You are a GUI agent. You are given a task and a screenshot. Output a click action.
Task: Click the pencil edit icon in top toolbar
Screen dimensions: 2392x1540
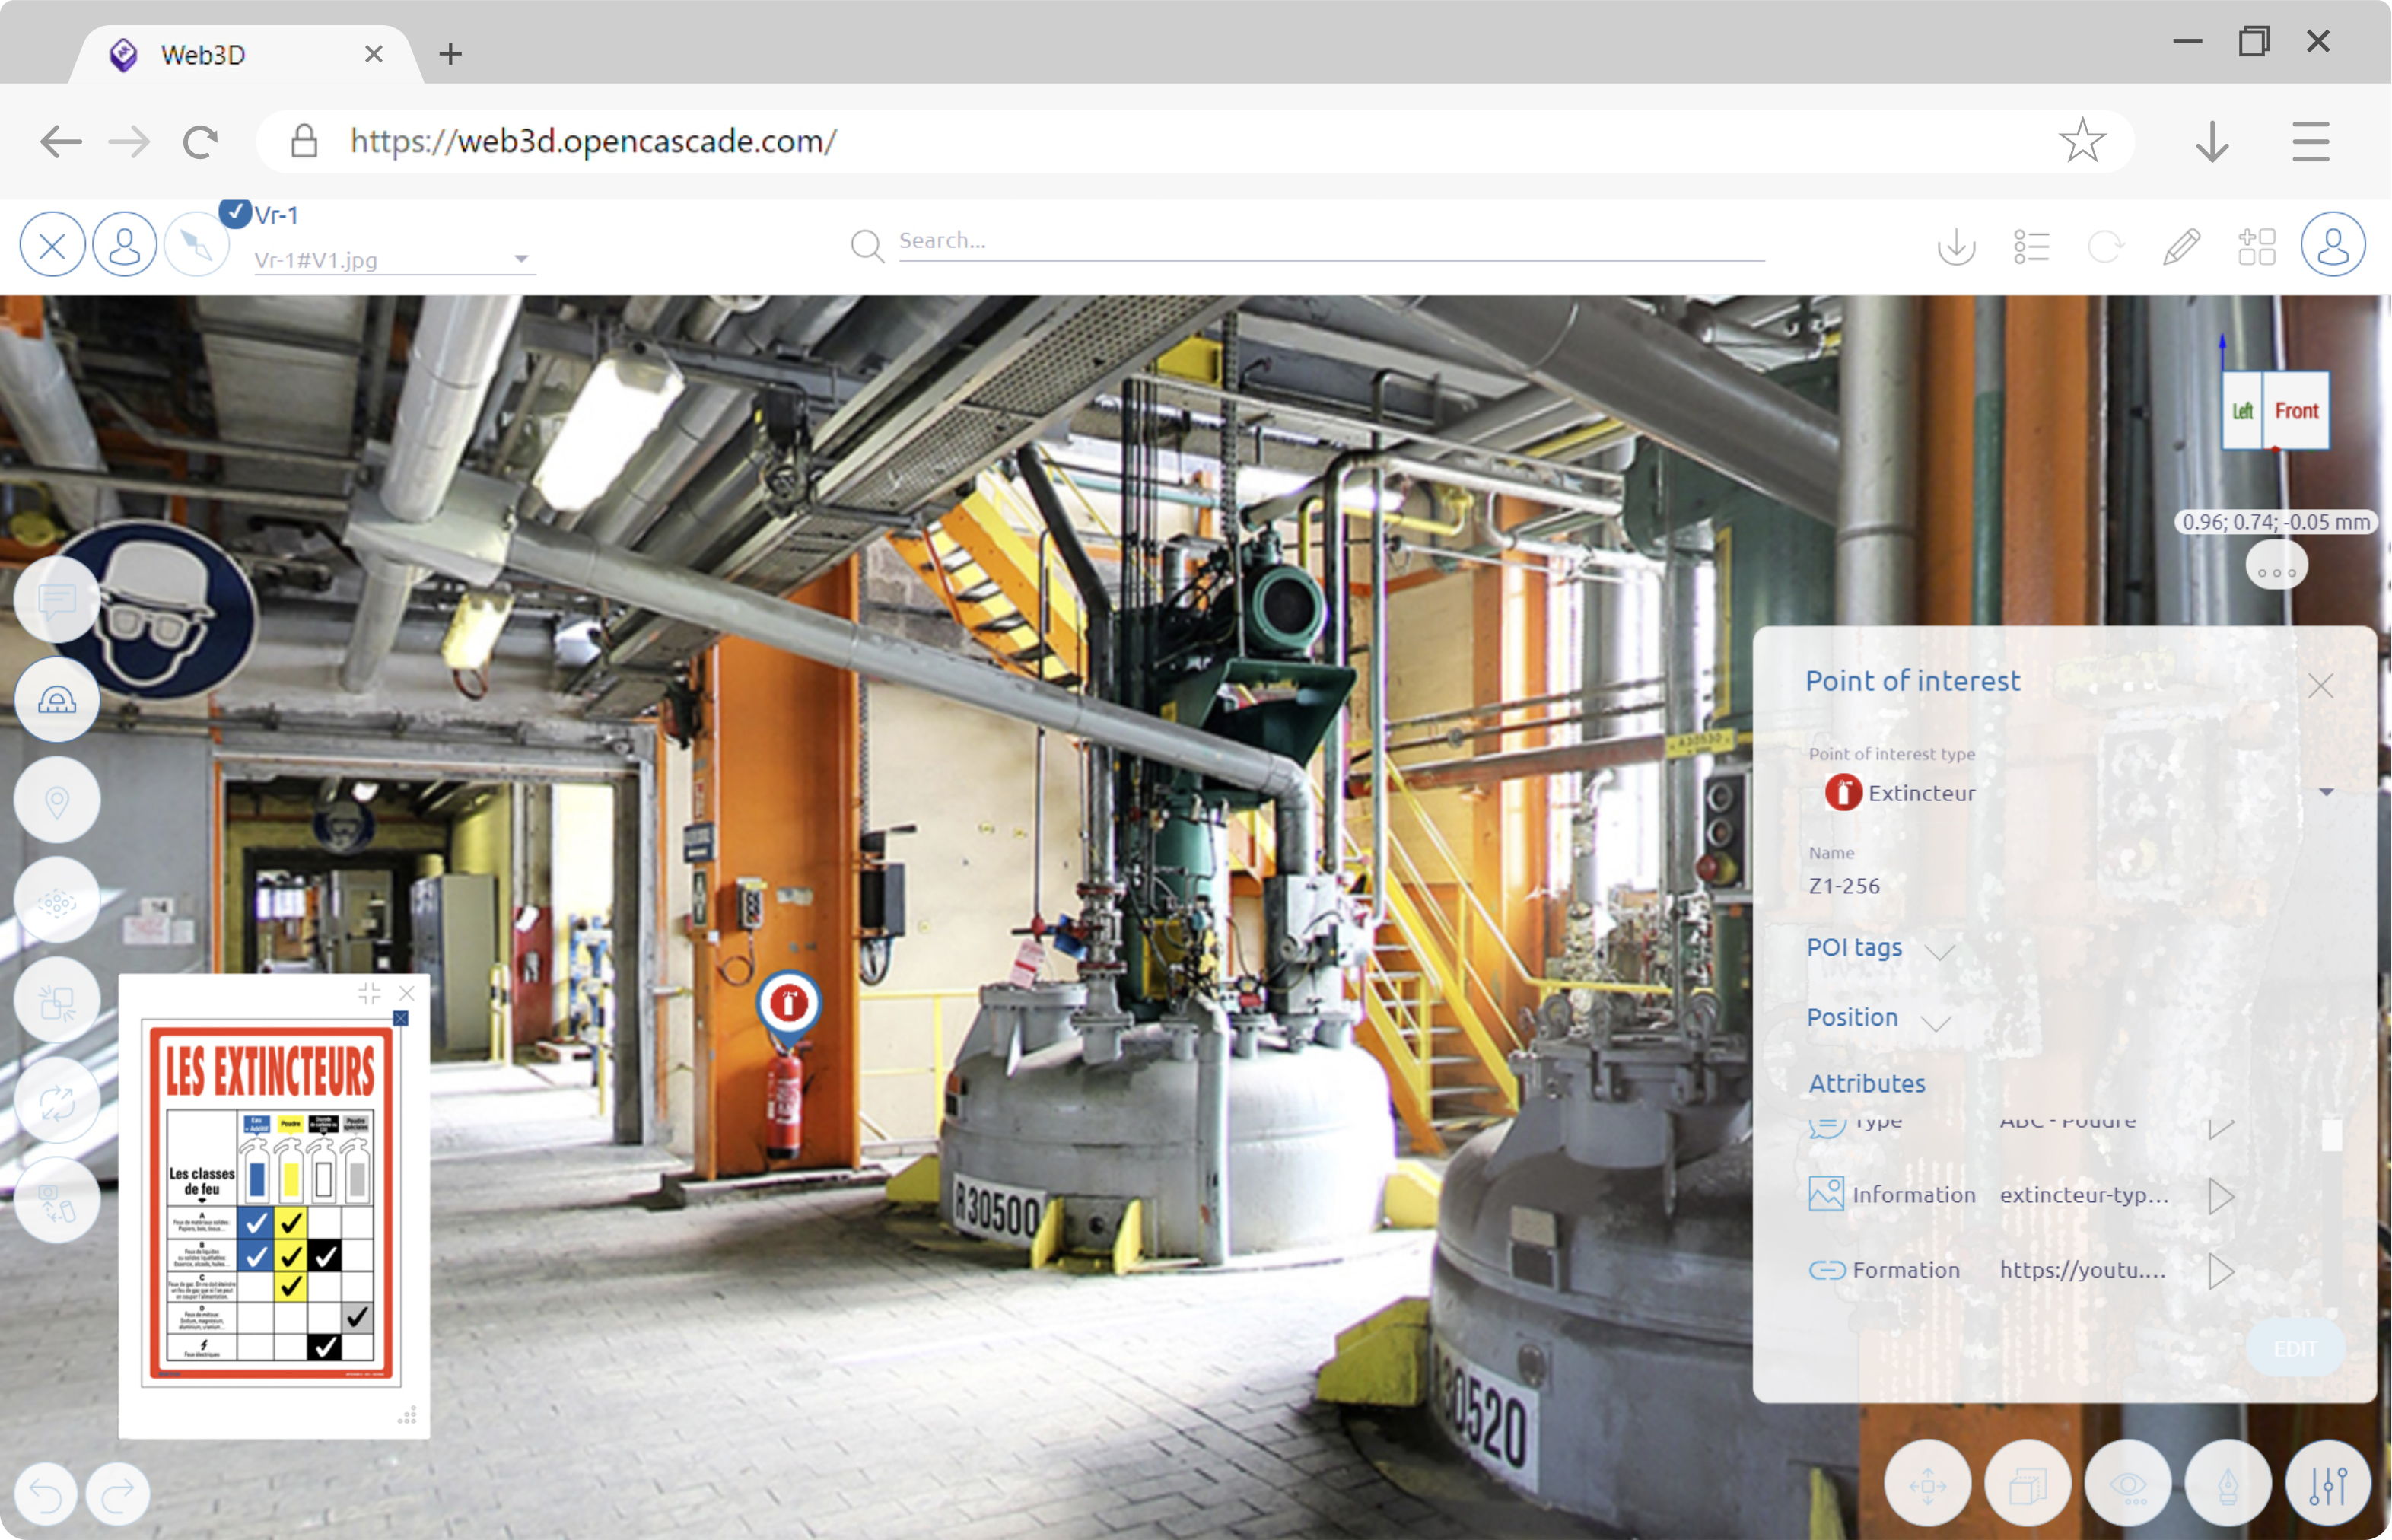click(2181, 246)
